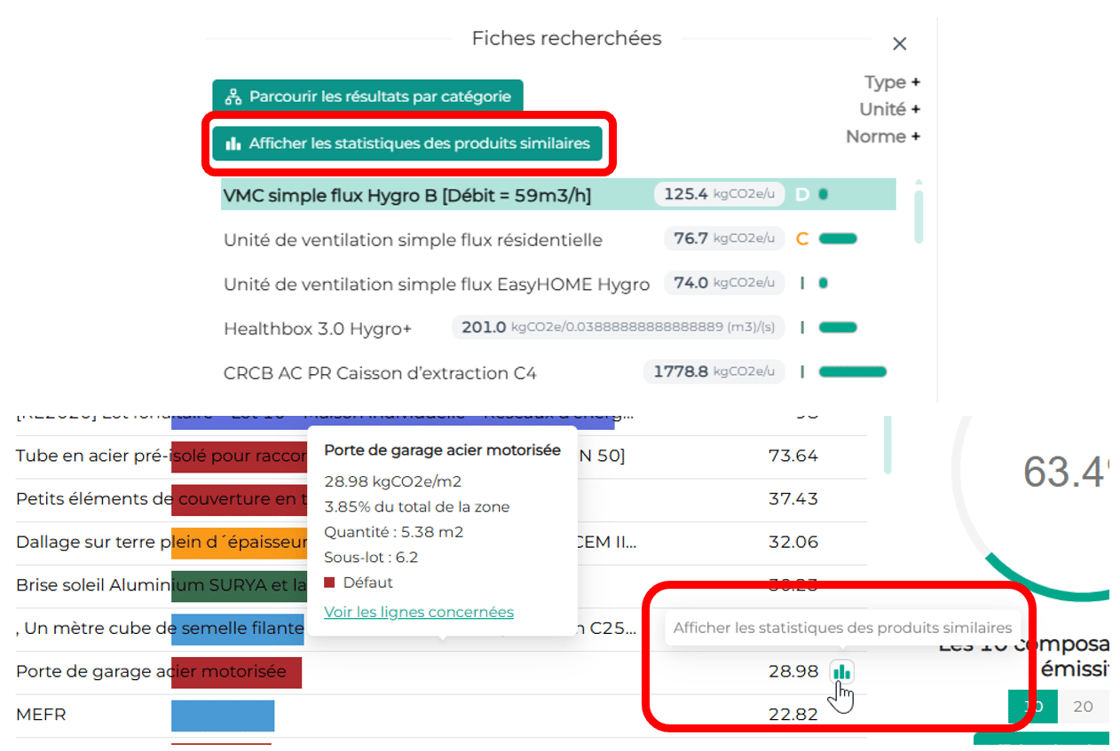Screen dimensions: 1120x751
Task: Select Unité de ventilation simple flux EasyHOME Hygro
Action: pyautogui.click(x=436, y=284)
